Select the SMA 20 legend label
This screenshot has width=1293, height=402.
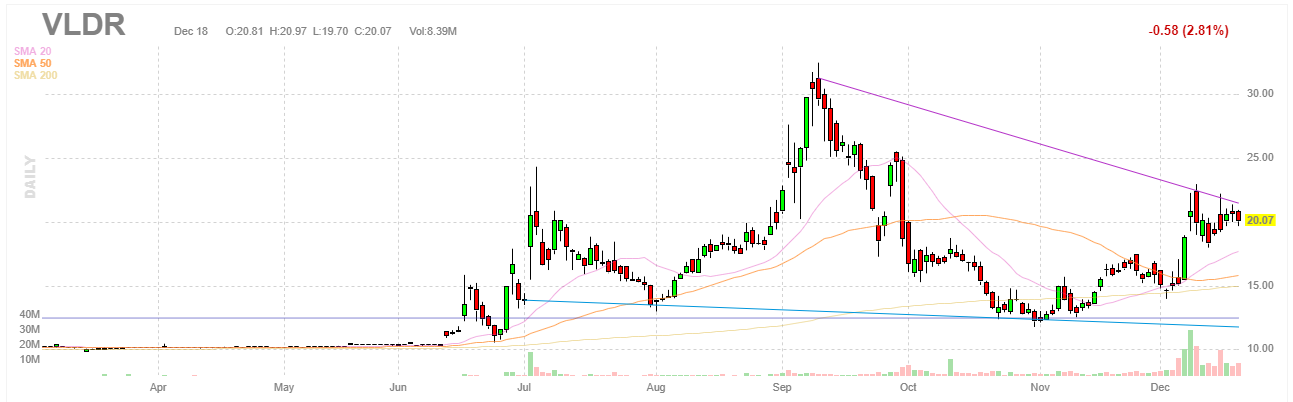click(x=31, y=51)
